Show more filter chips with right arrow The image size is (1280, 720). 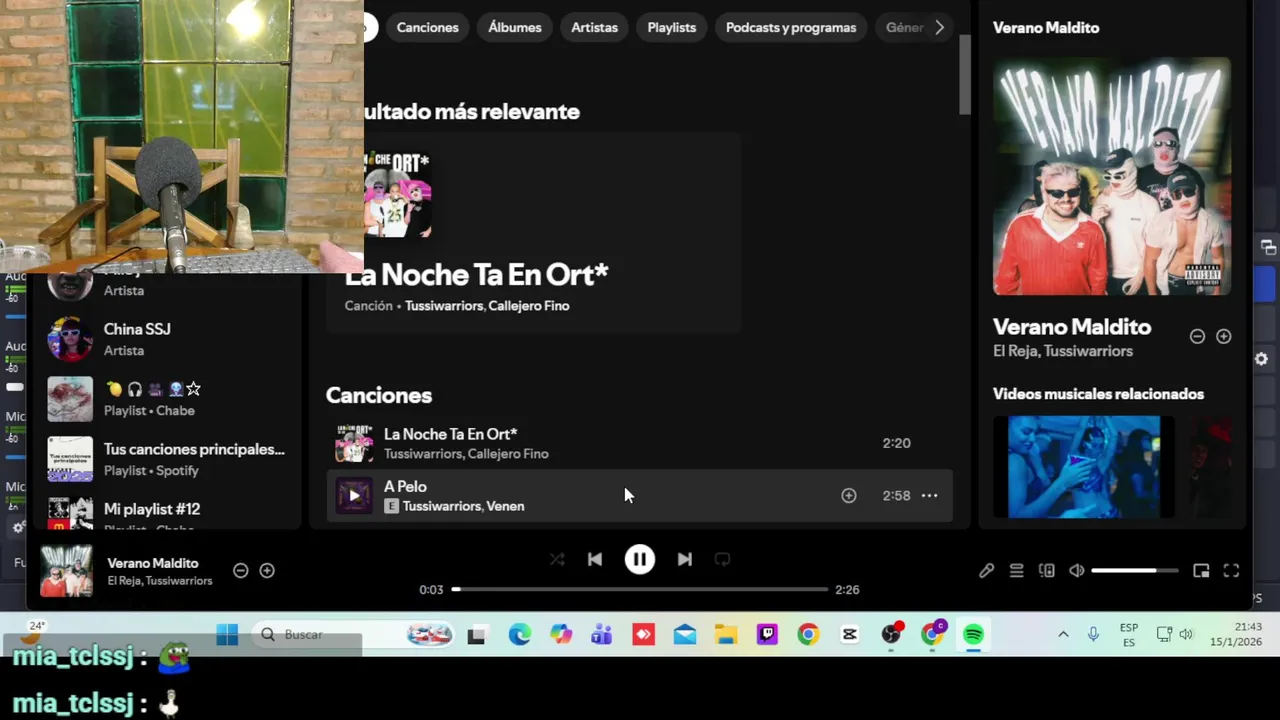tap(939, 27)
